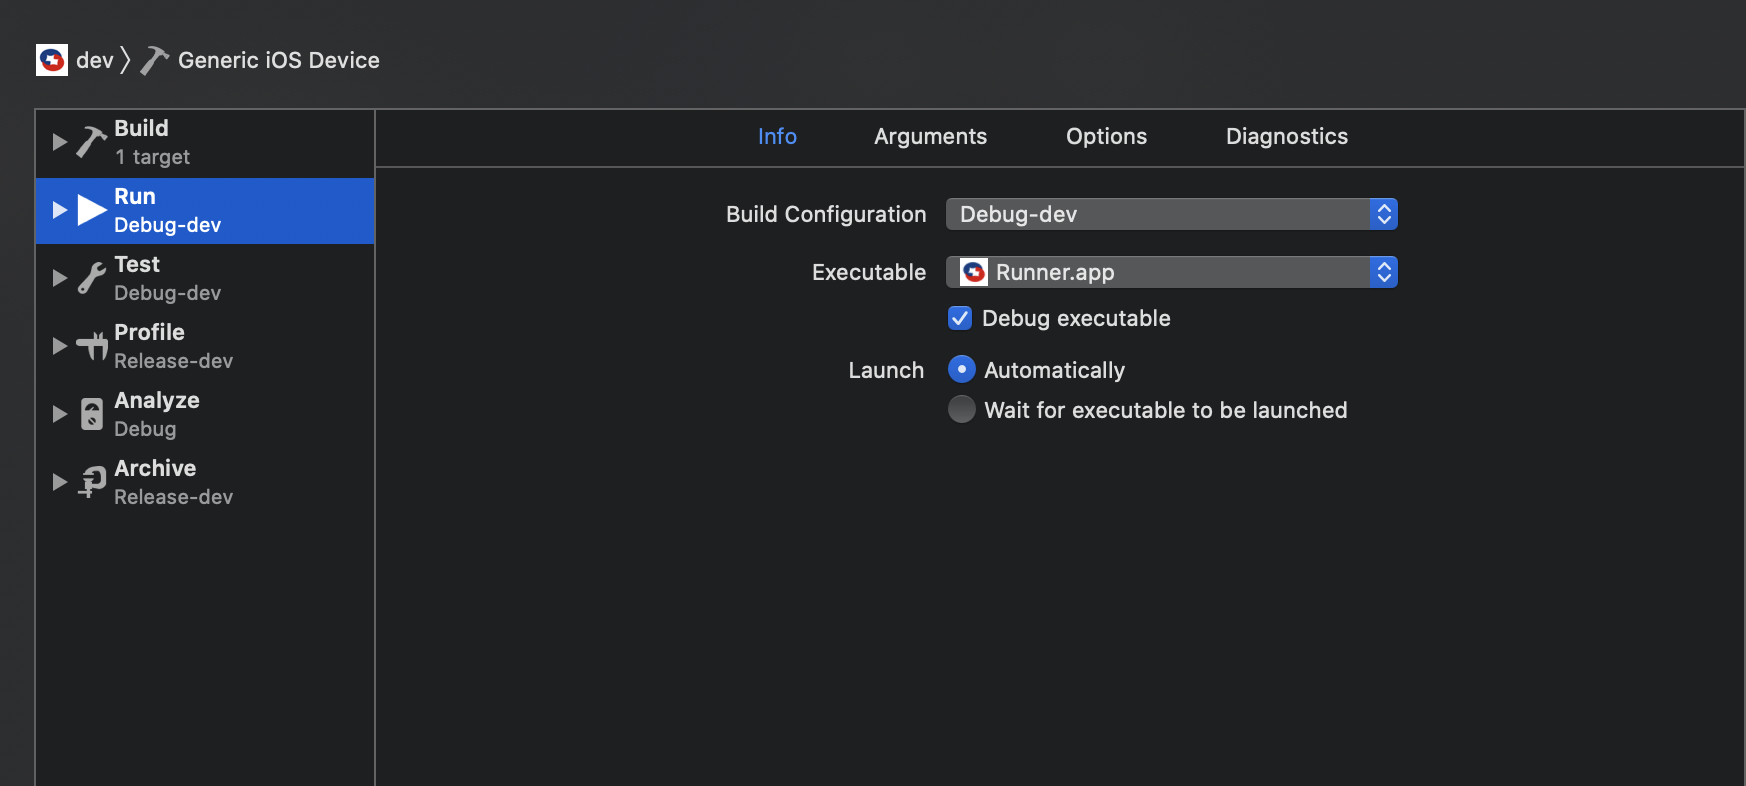The image size is (1746, 786).
Task: Open the Diagnostics tab
Action: (x=1286, y=137)
